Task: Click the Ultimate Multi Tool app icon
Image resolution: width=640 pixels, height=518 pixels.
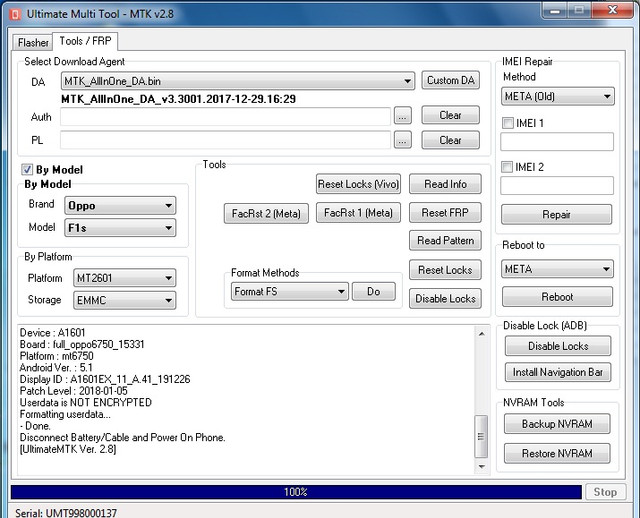Action: [x=15, y=15]
